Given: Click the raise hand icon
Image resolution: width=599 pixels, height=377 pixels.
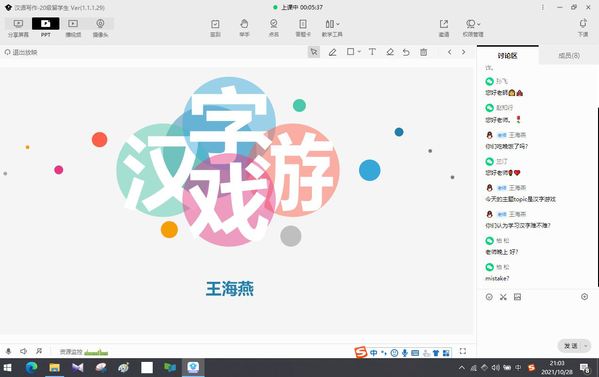Looking at the screenshot, I should (244, 28).
